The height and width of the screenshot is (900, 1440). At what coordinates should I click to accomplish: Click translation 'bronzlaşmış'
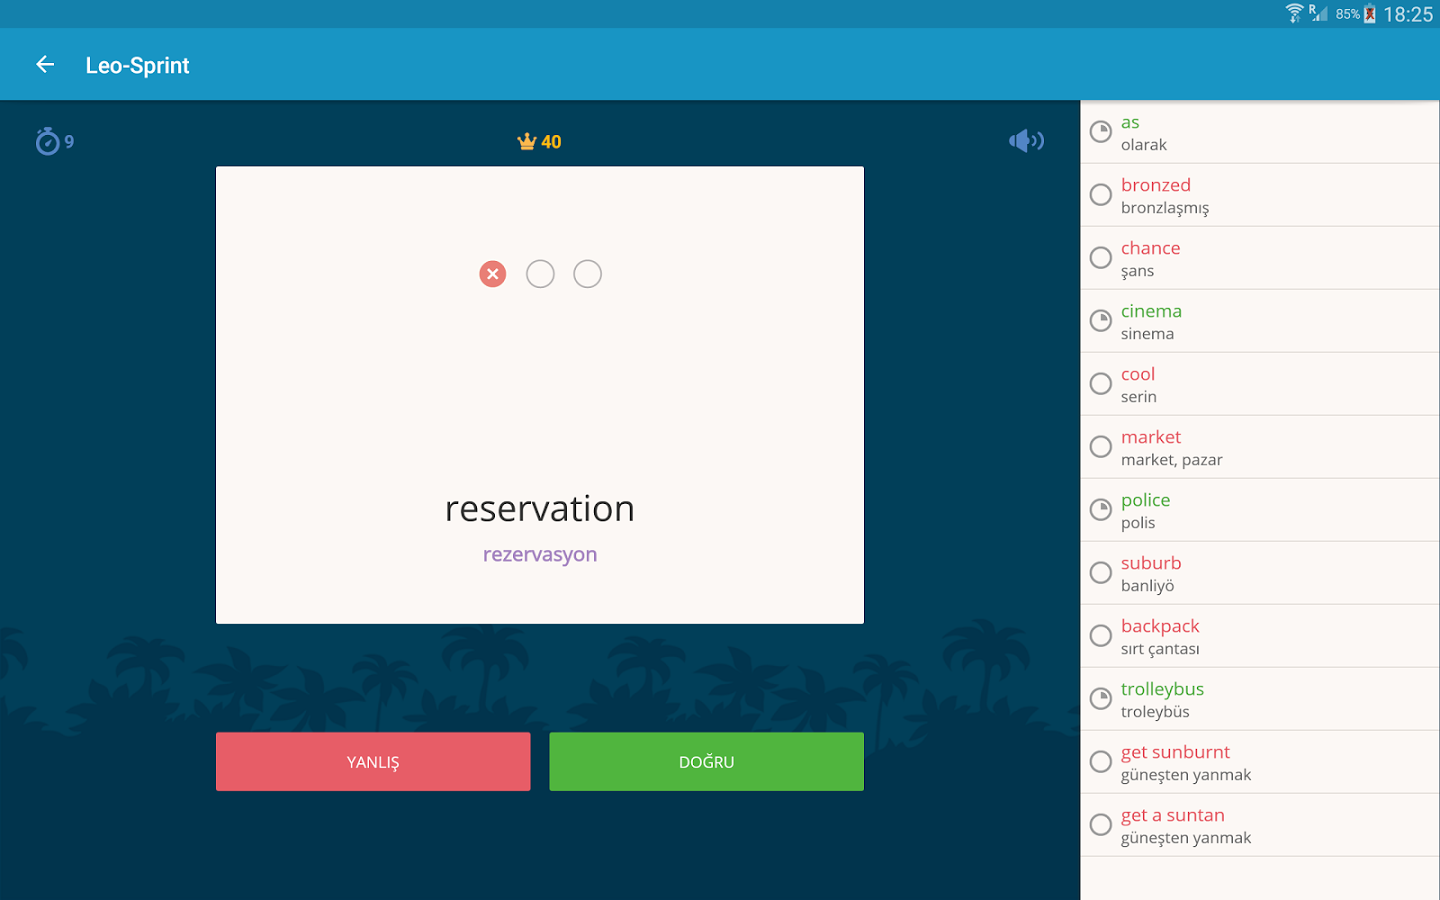(x=1165, y=208)
